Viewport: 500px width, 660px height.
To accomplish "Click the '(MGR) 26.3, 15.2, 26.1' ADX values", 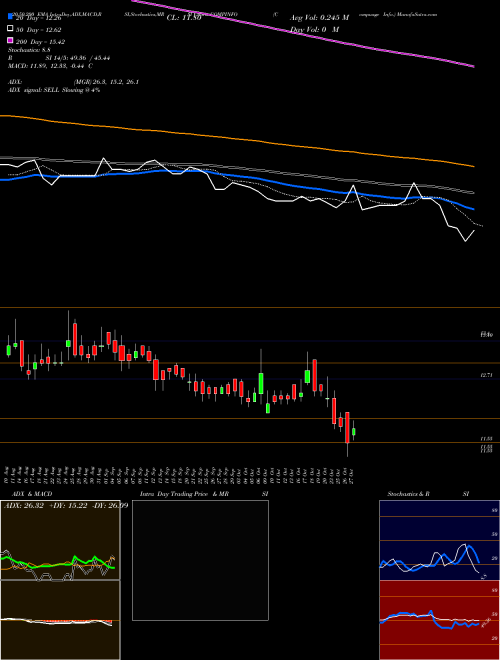I will (x=106, y=82).
